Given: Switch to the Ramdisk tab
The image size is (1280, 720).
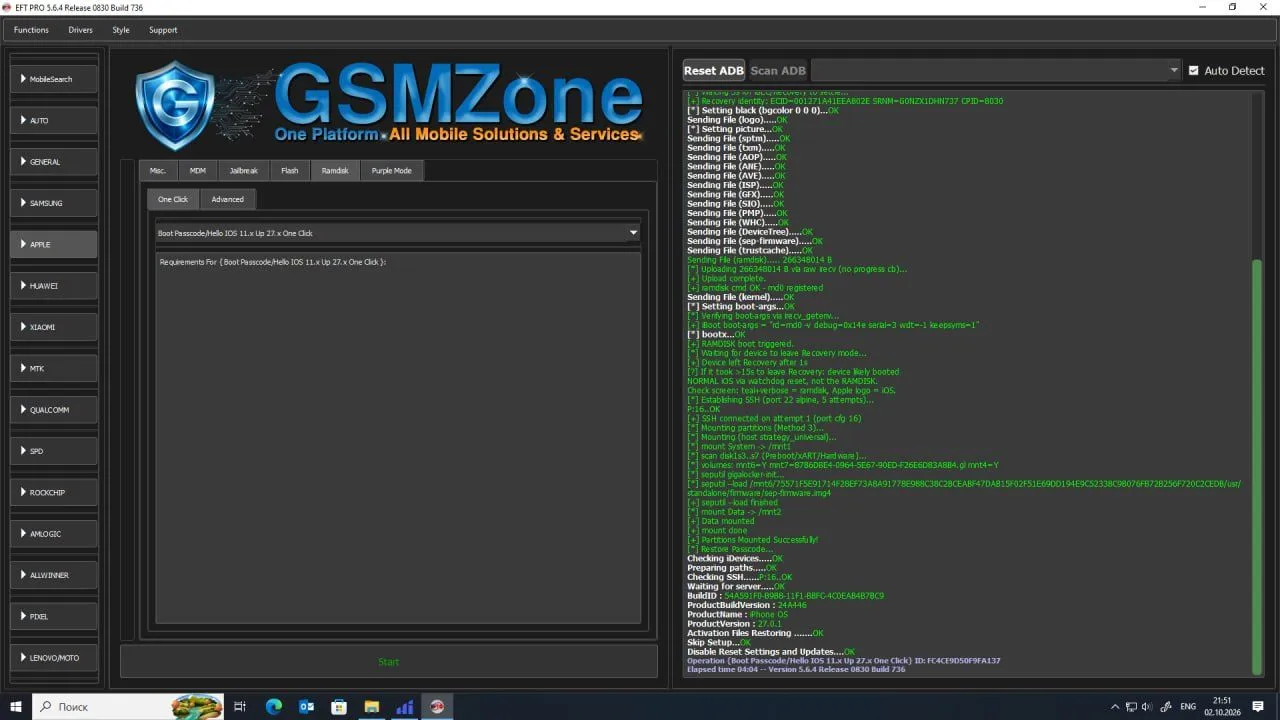Looking at the screenshot, I should [335, 171].
